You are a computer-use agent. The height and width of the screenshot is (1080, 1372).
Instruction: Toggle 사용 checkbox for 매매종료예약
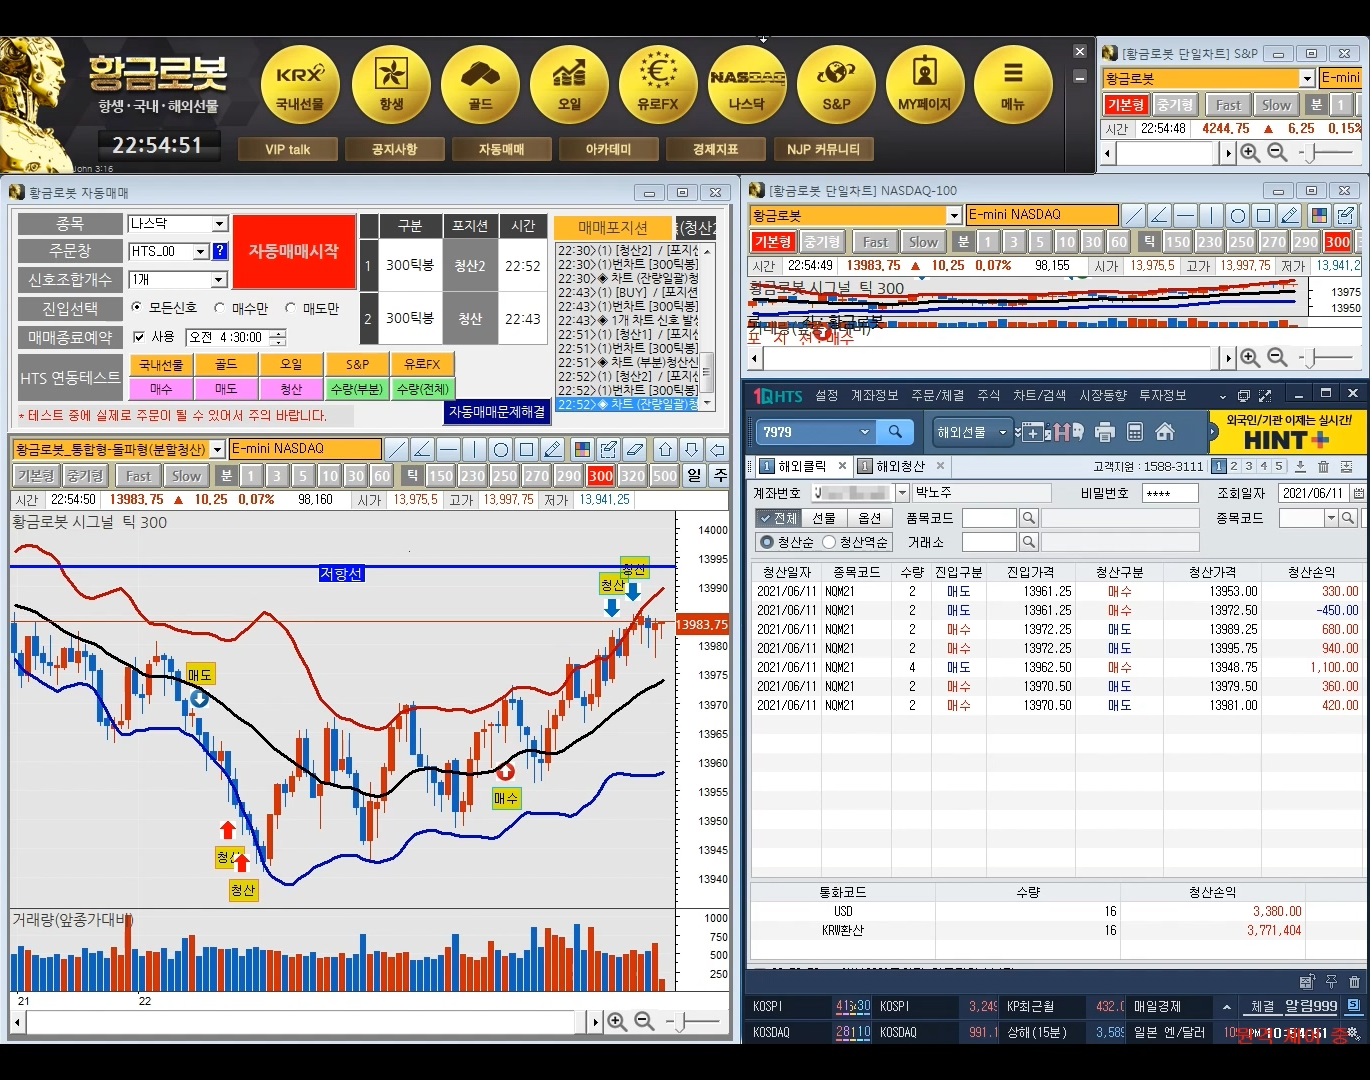[139, 337]
